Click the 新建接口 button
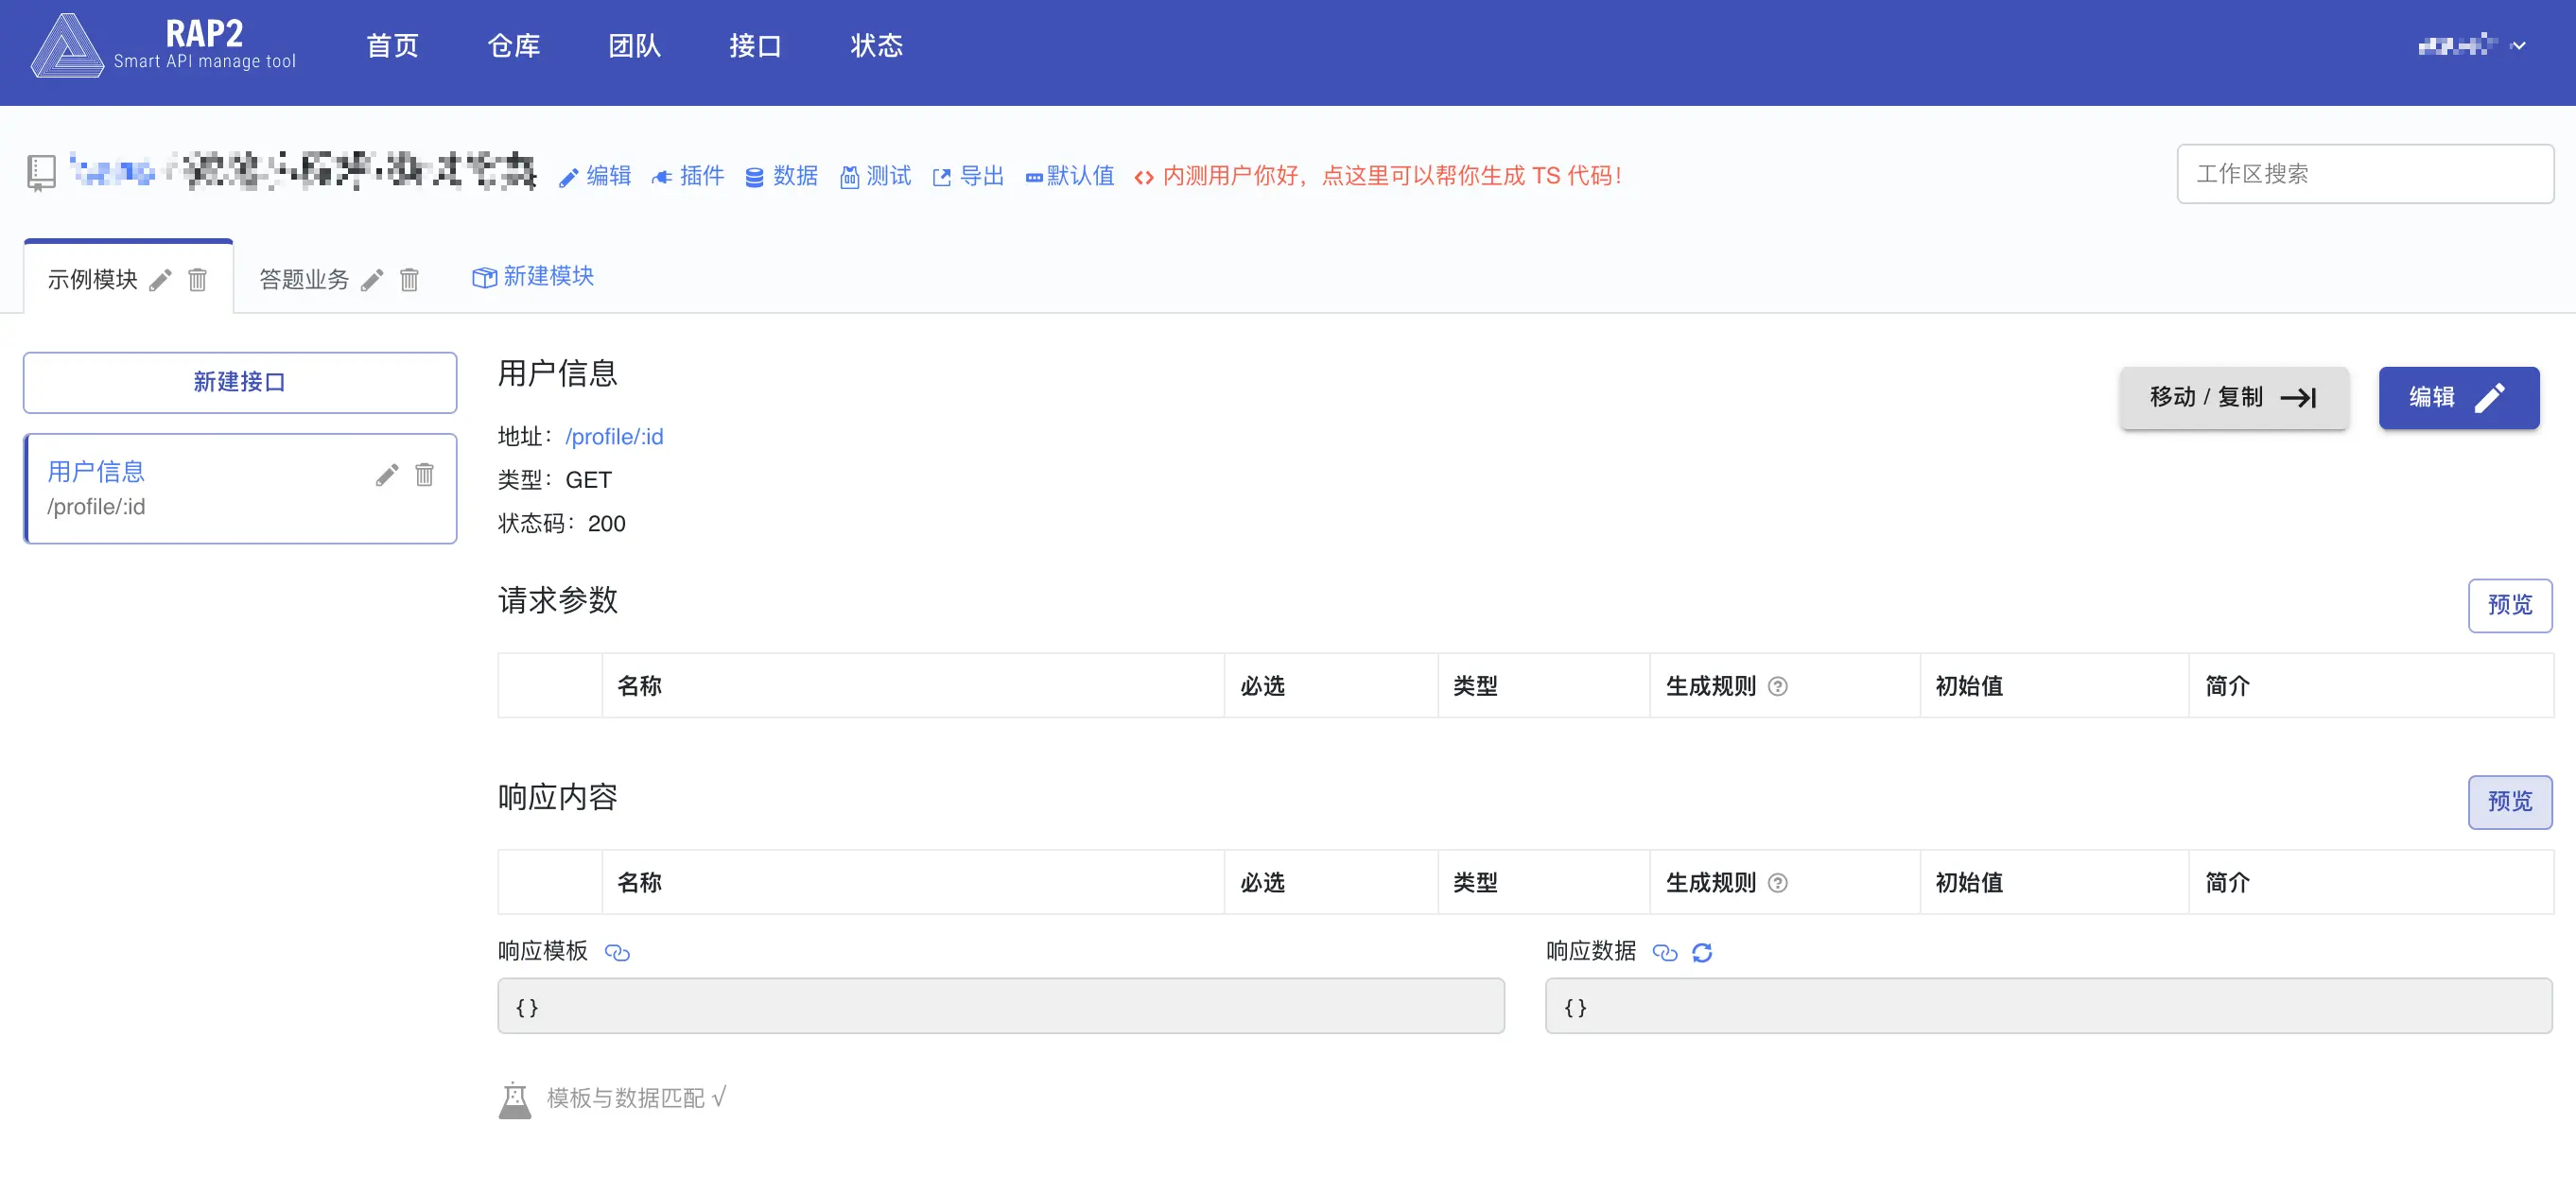Screen dimensions: 2576x1193 240,382
